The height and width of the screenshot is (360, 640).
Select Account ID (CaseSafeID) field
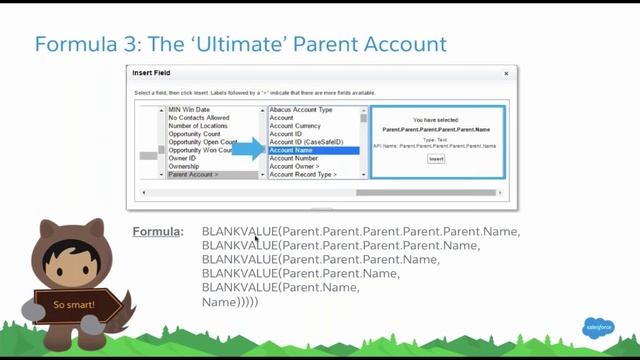tap(306, 142)
